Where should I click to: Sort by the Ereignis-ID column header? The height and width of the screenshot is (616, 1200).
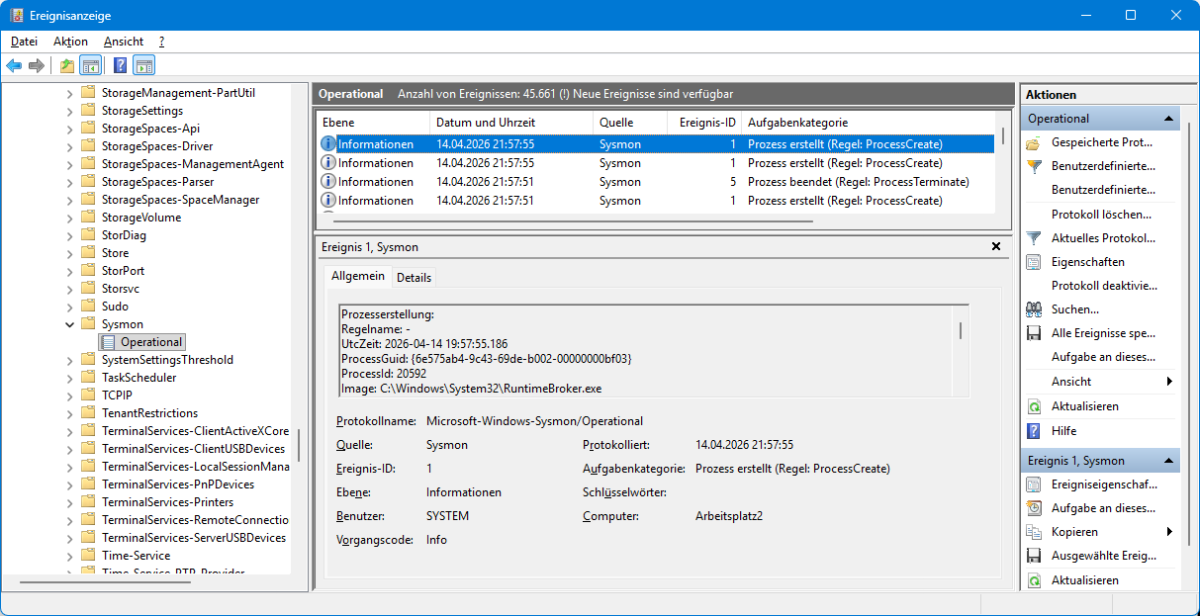click(704, 122)
